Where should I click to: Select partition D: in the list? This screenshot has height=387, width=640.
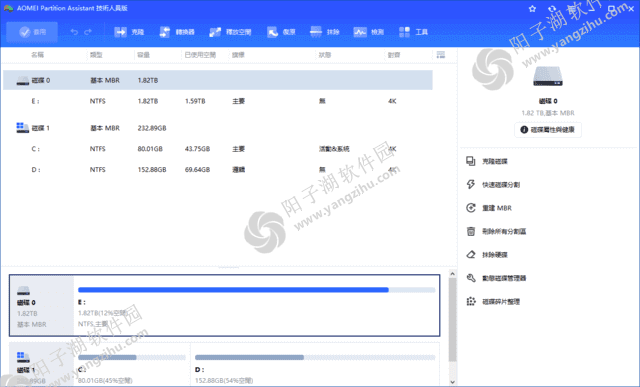pyautogui.click(x=218, y=169)
